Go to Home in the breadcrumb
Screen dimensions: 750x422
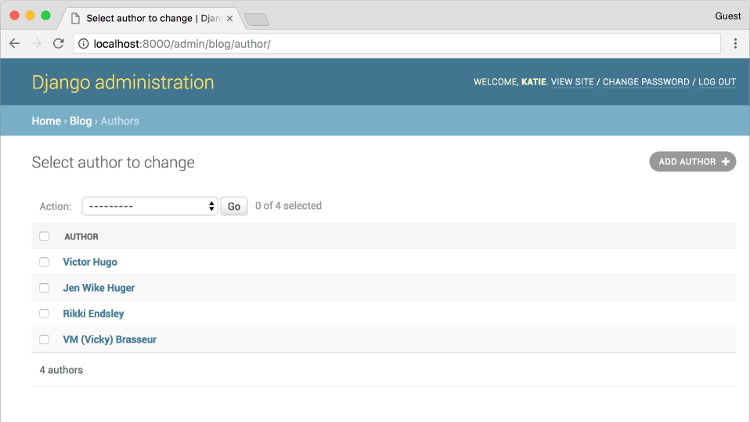pos(46,121)
